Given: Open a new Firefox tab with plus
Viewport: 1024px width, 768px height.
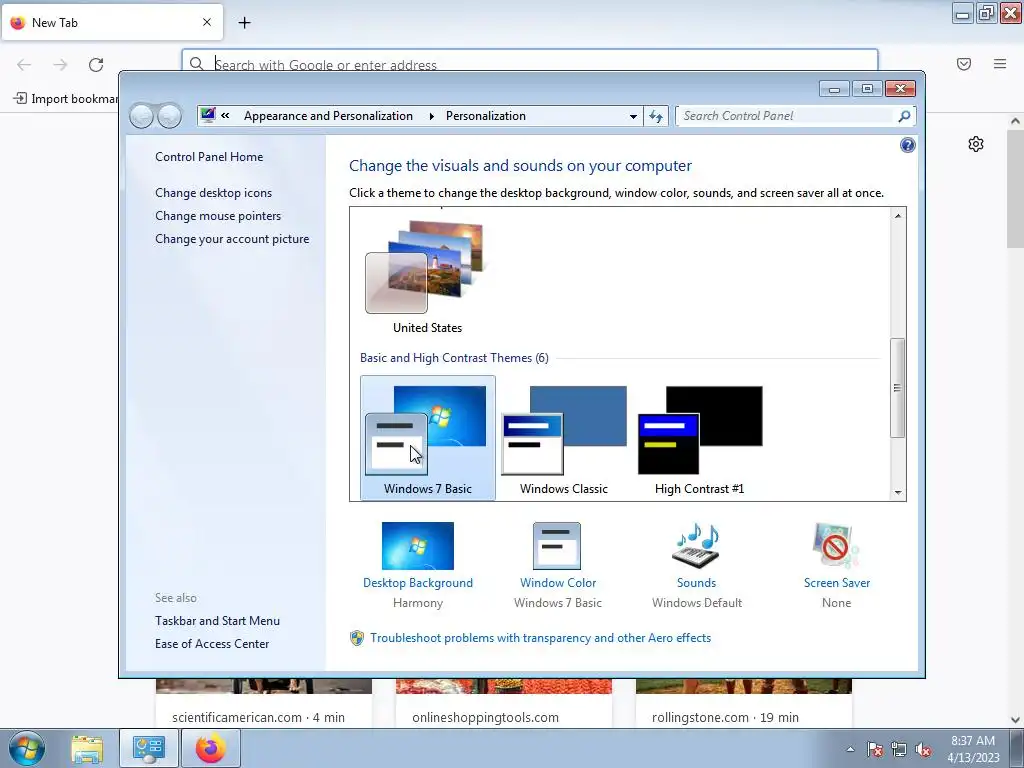Looking at the screenshot, I should point(244,23).
